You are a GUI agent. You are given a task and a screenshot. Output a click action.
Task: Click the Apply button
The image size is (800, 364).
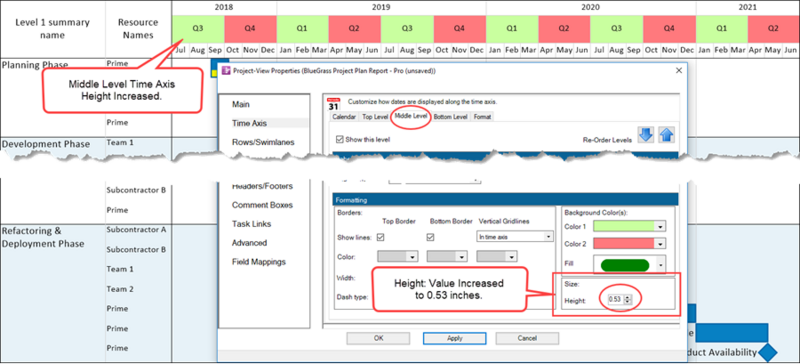pos(454,338)
